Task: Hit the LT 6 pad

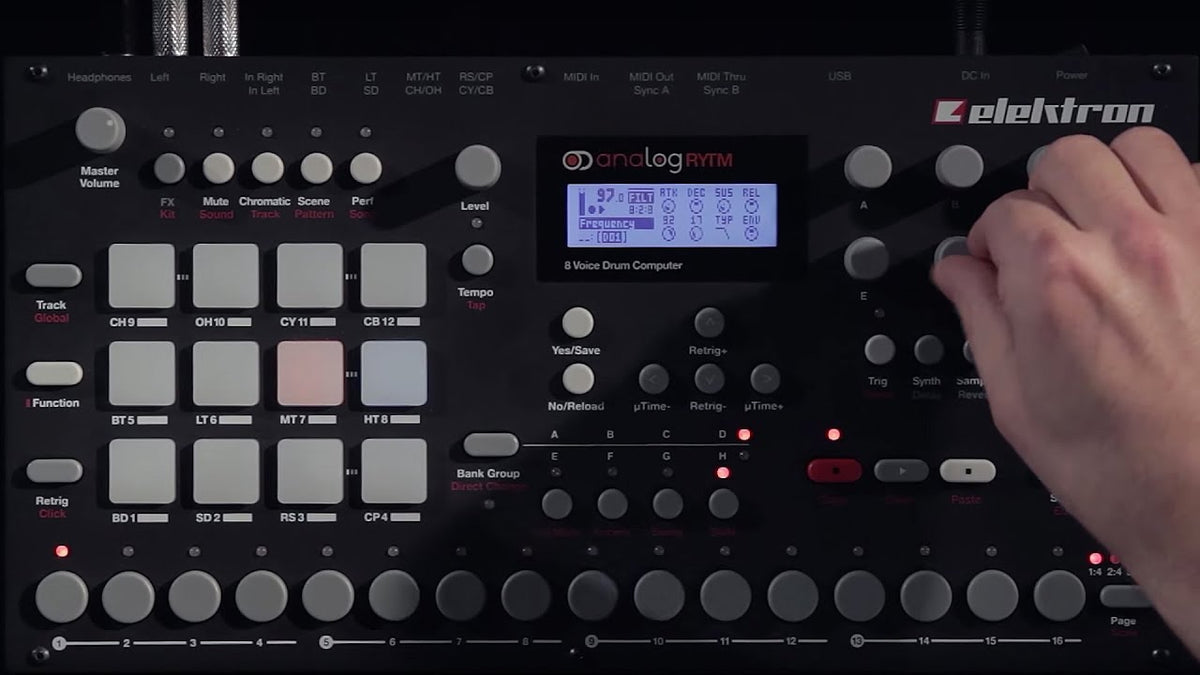Action: click(226, 374)
